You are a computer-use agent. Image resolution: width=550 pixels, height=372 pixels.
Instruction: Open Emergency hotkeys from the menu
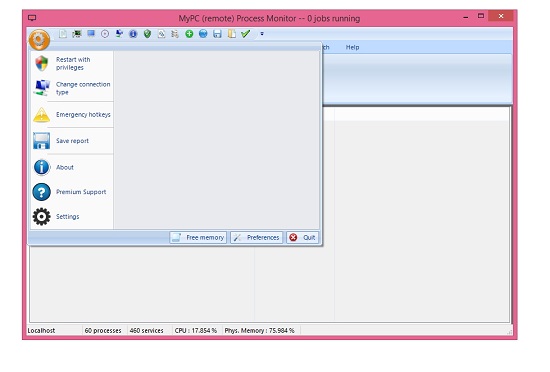[x=72, y=115]
